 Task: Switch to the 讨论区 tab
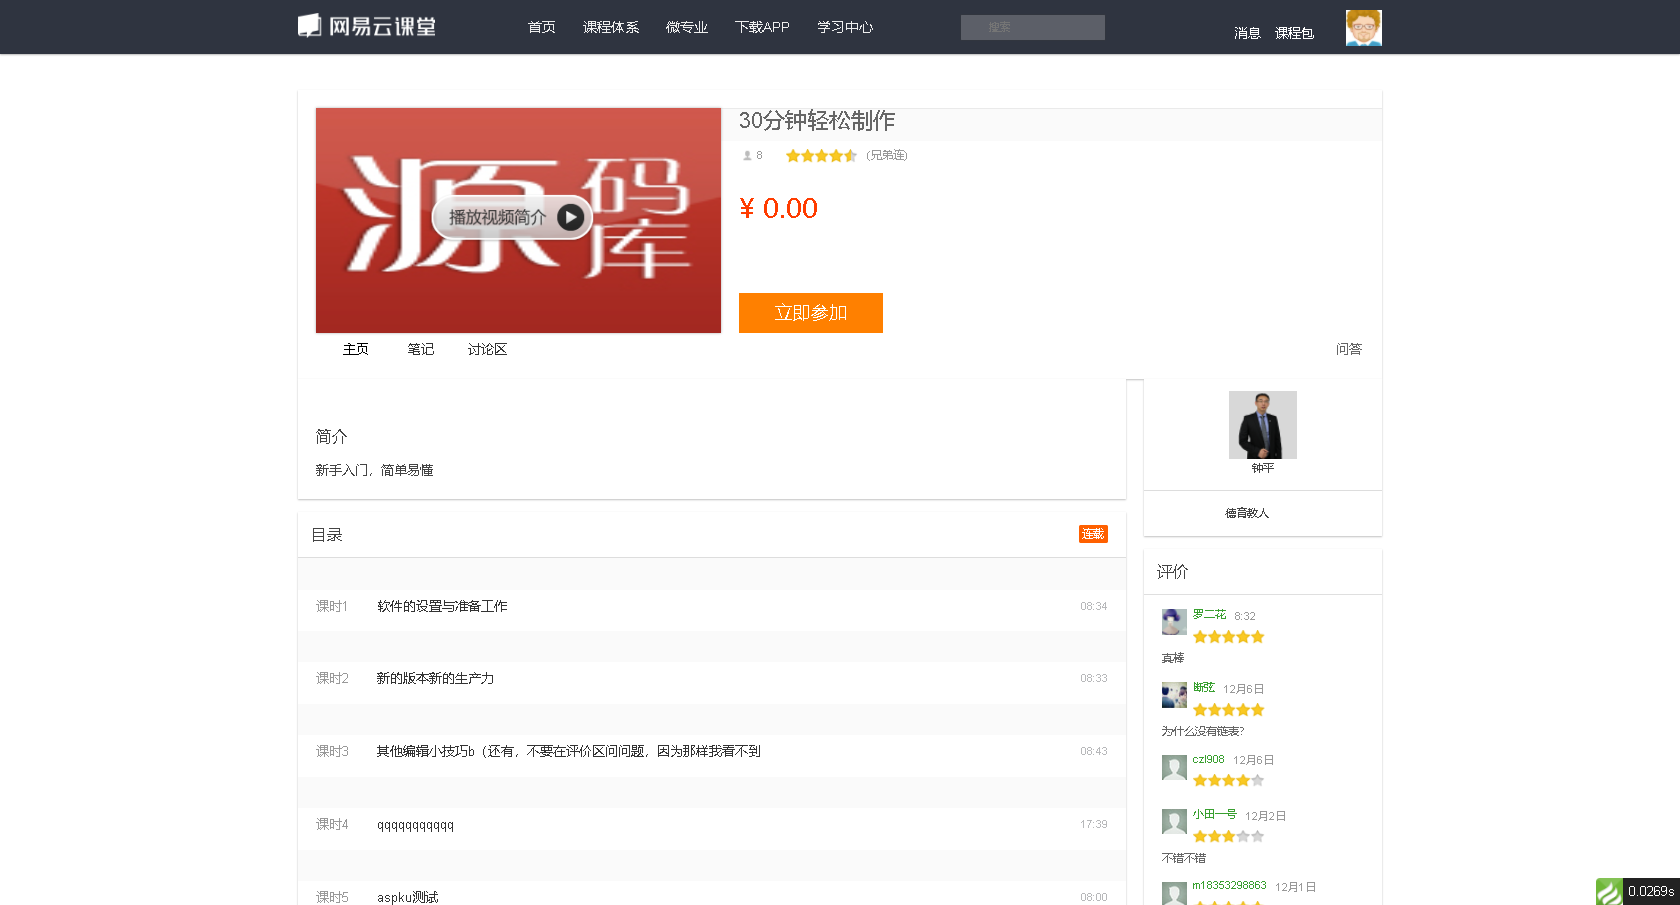click(487, 349)
